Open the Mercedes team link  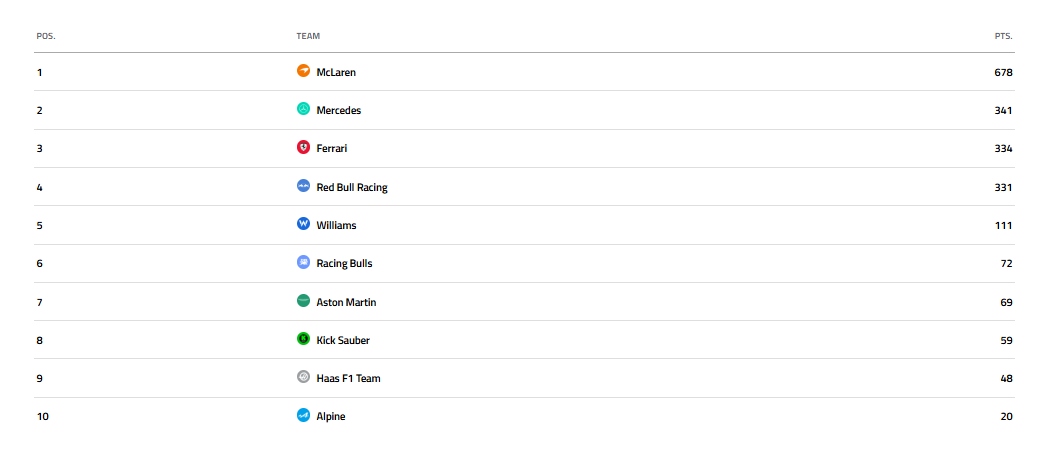[339, 110]
